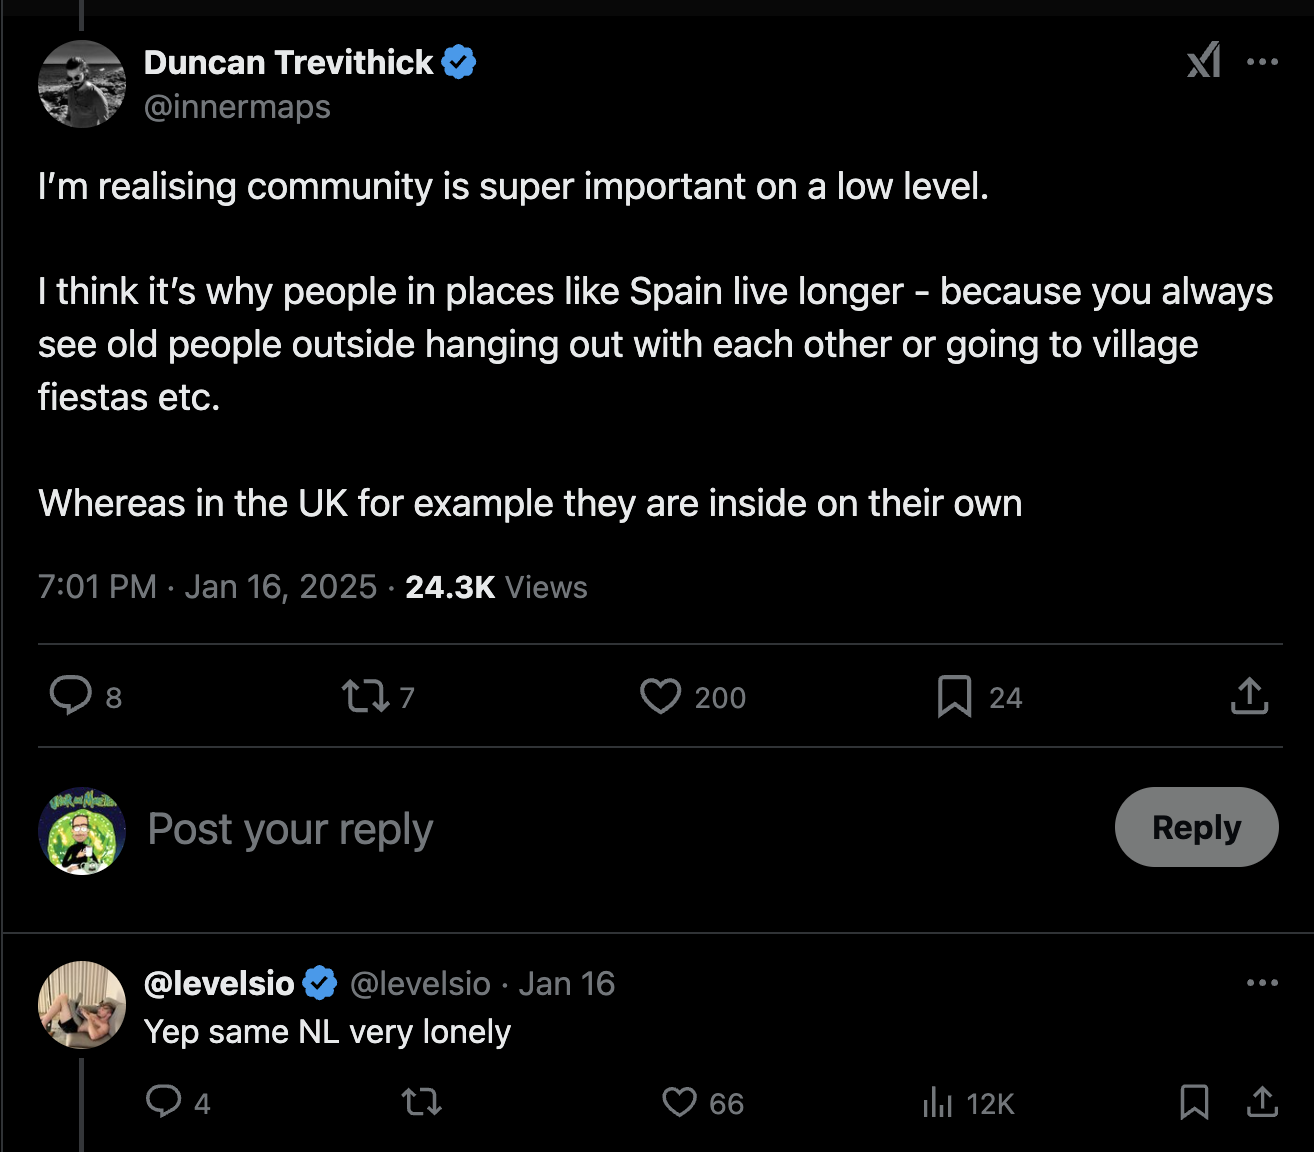
Task: Click the reply bubble icon with 8 replies
Action: click(71, 696)
